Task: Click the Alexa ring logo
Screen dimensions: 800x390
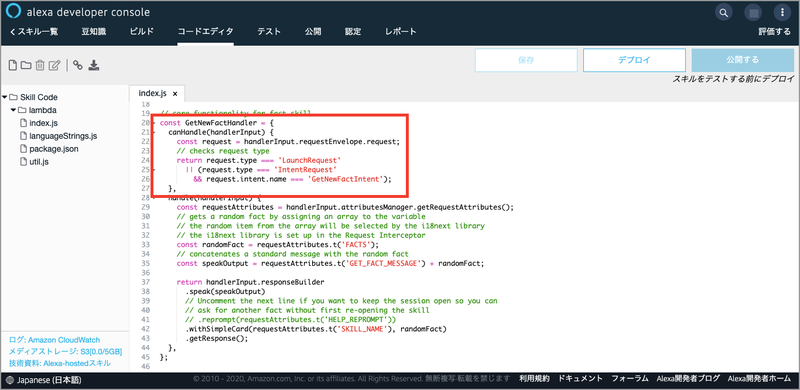Action: (13, 12)
